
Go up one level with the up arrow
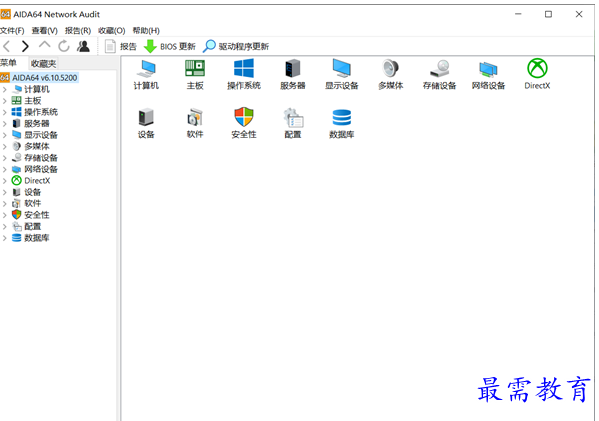tap(45, 45)
